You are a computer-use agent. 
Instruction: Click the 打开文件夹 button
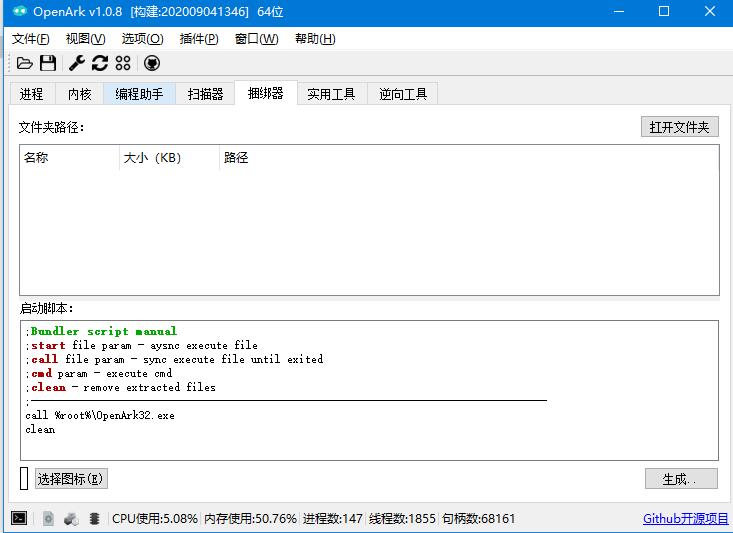coord(679,127)
